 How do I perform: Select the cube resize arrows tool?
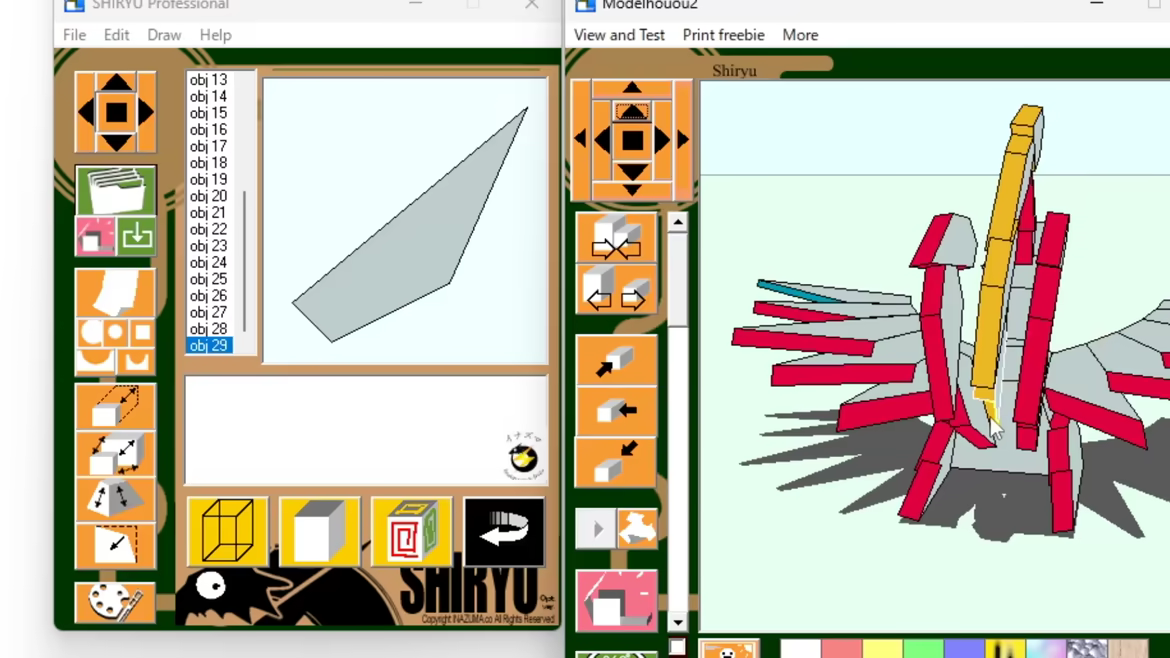(x=115, y=454)
